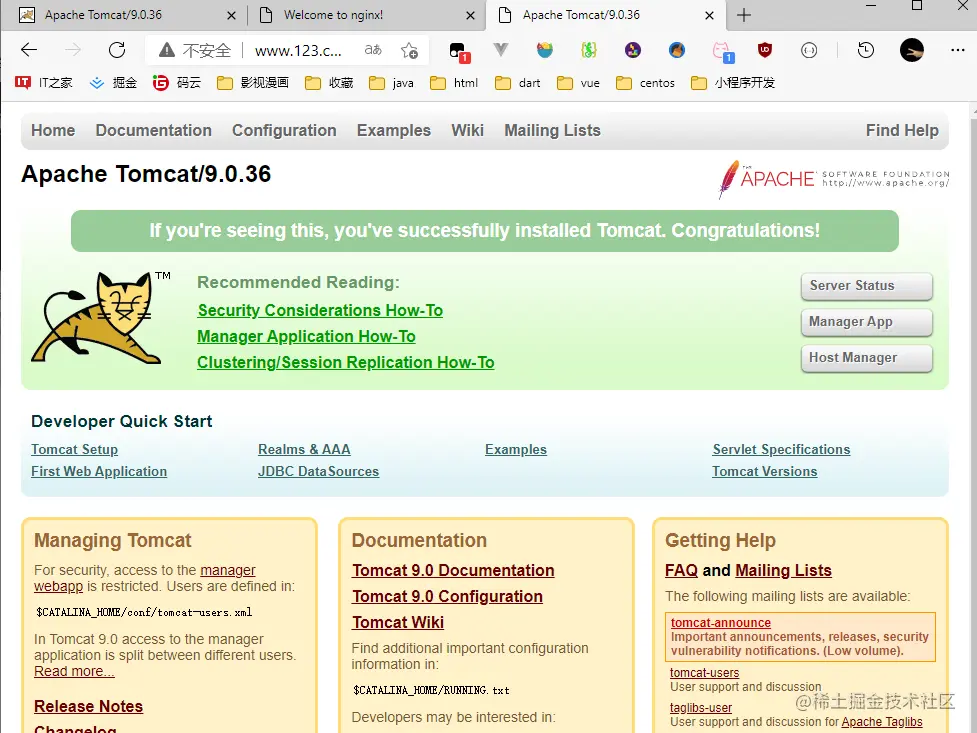Expand the centos bookmark folder

(x=646, y=83)
